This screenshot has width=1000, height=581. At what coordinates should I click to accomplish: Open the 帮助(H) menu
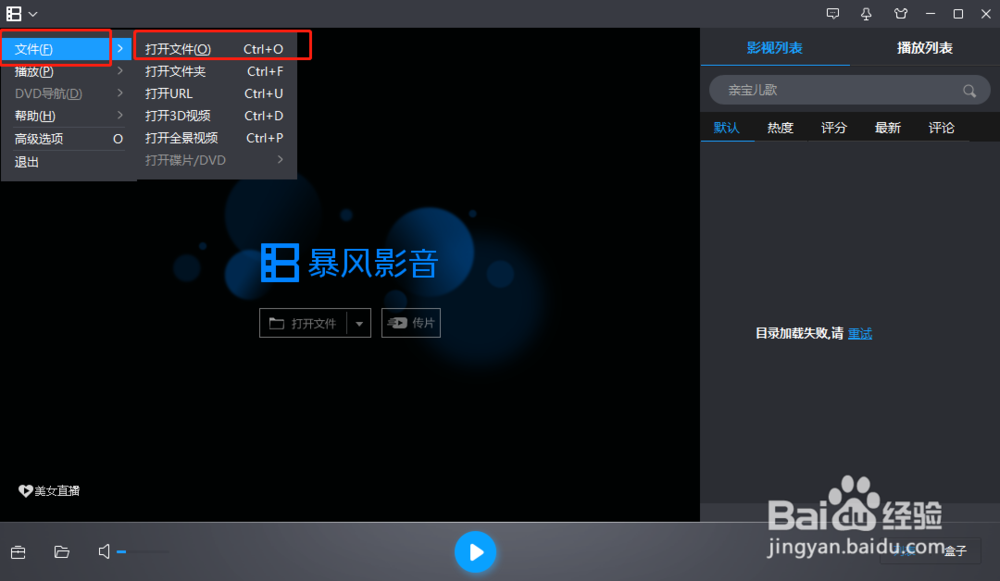click(x=67, y=116)
